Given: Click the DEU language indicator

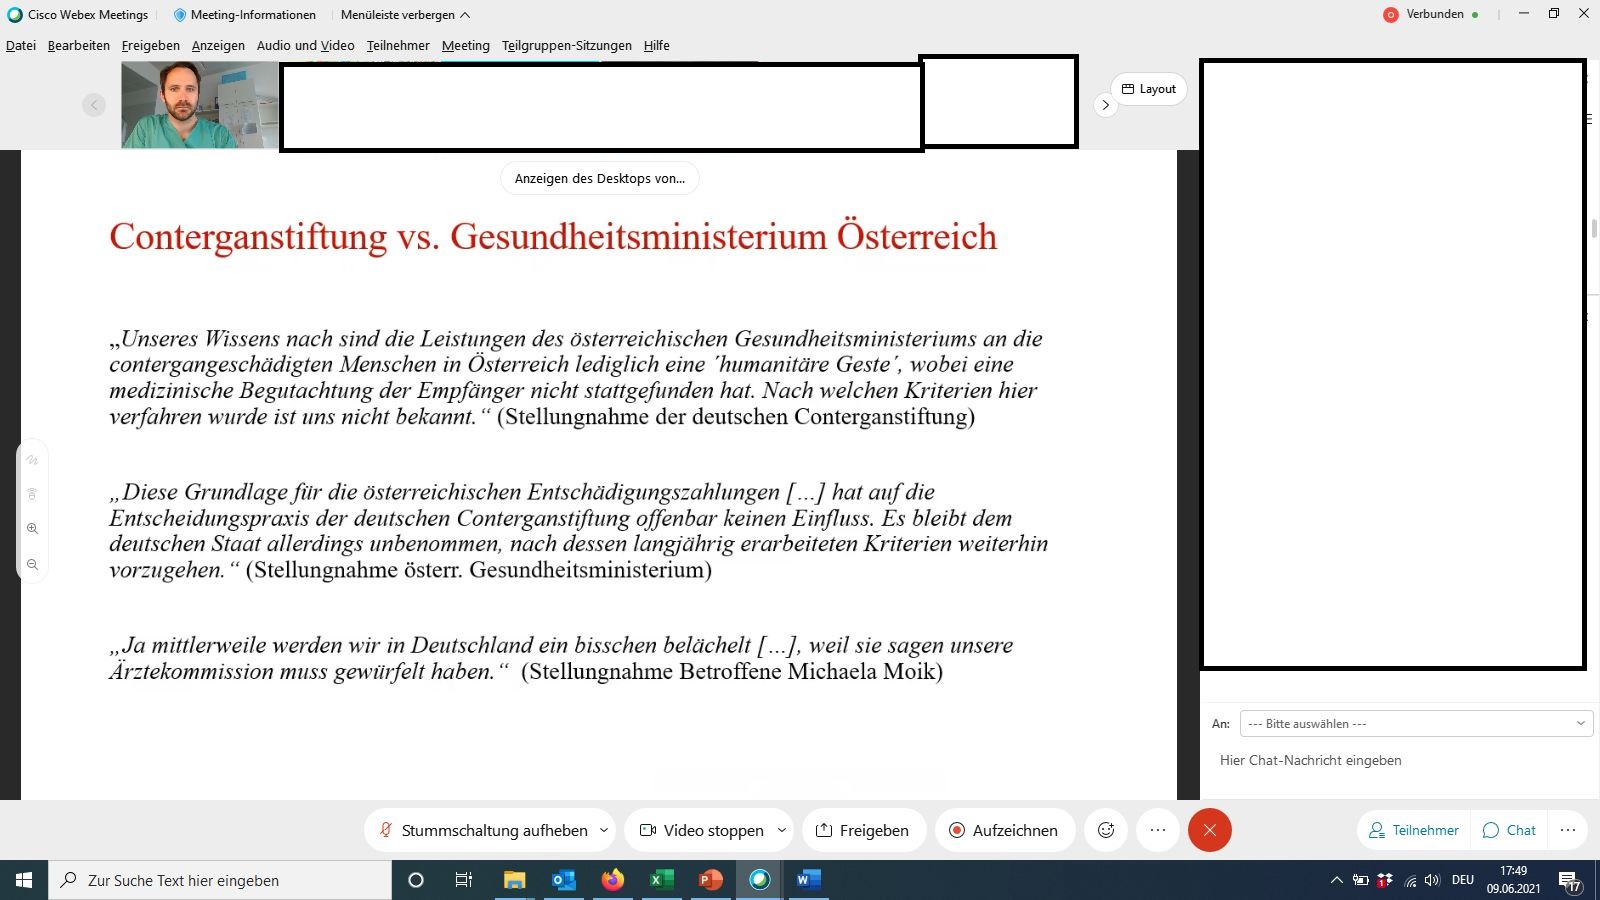Looking at the screenshot, I should 1463,880.
